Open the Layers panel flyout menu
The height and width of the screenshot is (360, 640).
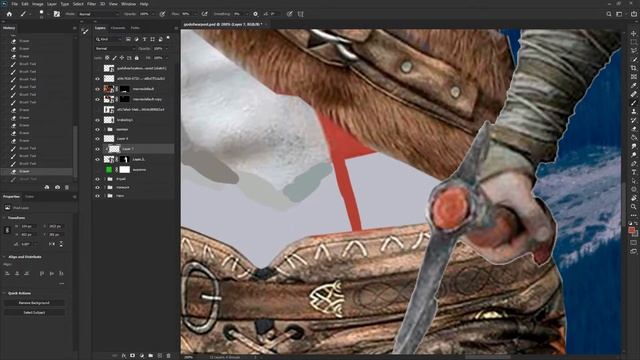[x=176, y=28]
